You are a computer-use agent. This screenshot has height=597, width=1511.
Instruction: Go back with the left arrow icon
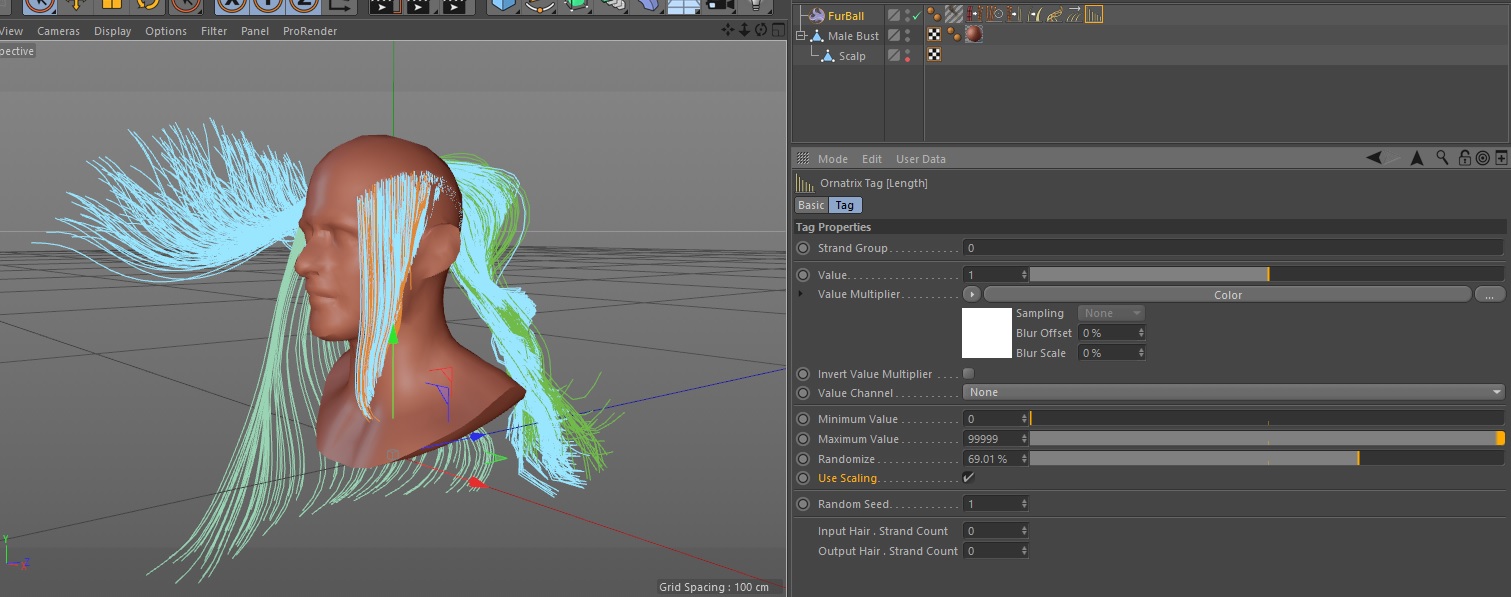tap(1375, 158)
